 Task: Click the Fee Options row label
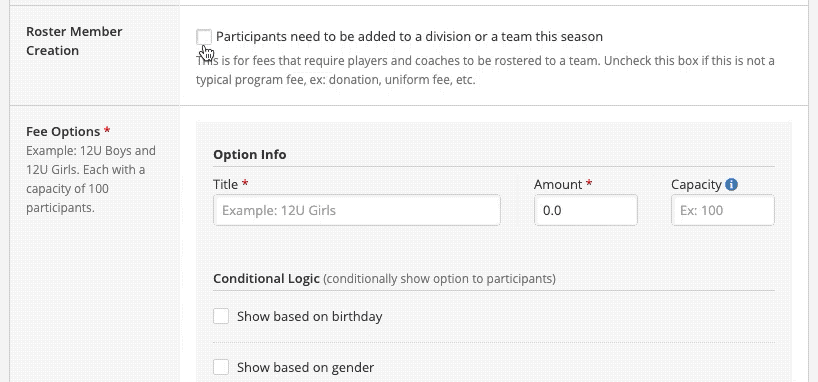63,131
